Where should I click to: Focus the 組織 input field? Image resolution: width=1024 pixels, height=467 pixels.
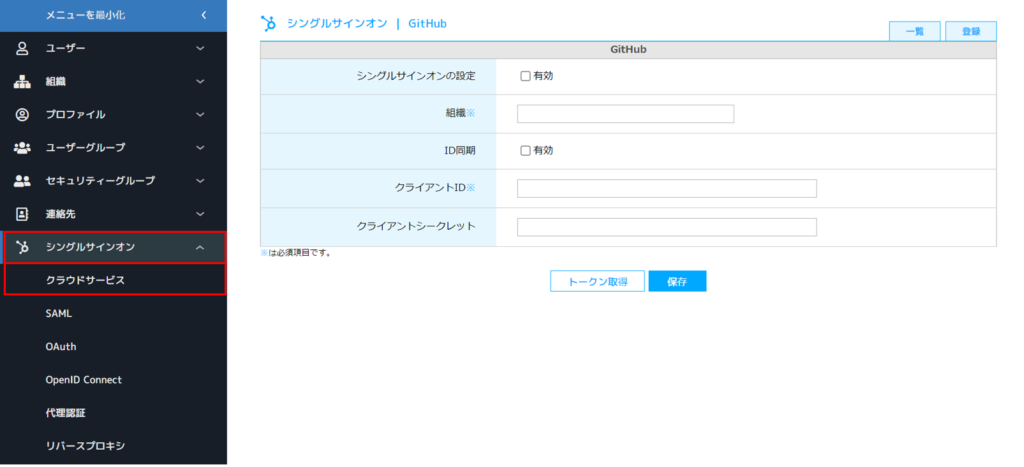pyautogui.click(x=626, y=114)
